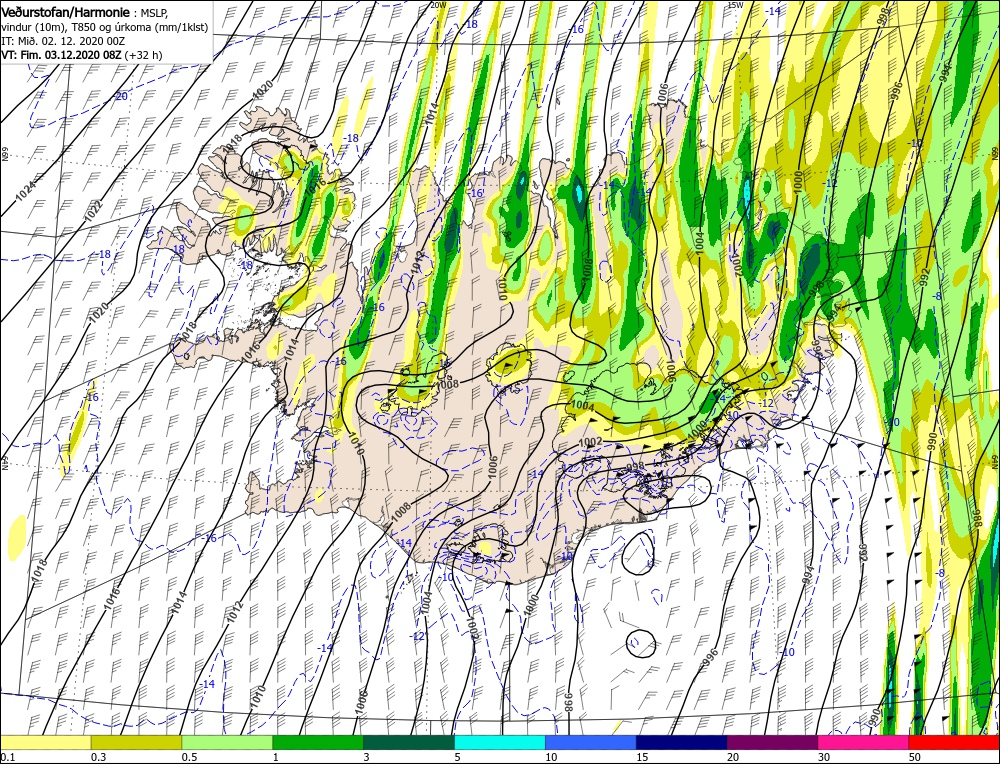Click the 'IT: Mið. 02. 12. 2020 00Z' line
The image size is (1000, 764).
pyautogui.click(x=64, y=41)
